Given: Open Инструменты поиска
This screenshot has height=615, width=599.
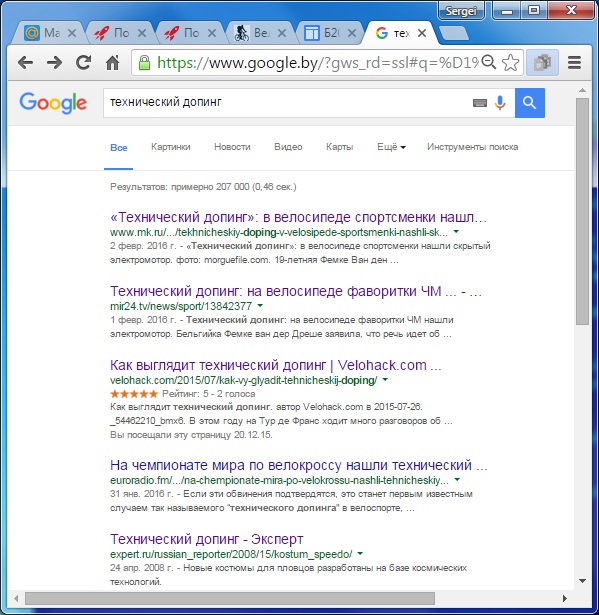Looking at the screenshot, I should [x=473, y=147].
